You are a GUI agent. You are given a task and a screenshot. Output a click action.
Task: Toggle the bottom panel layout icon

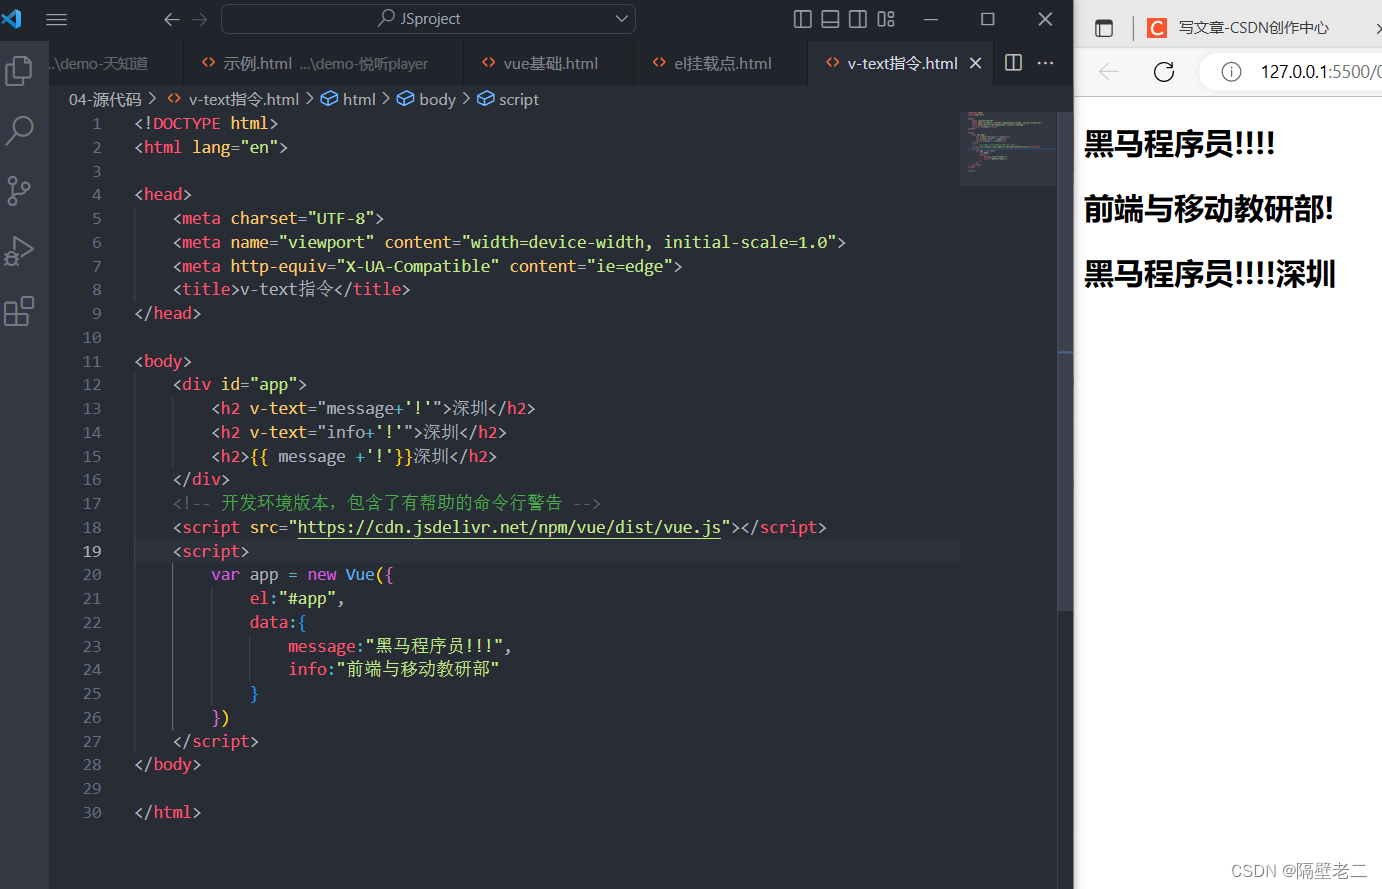[x=830, y=19]
